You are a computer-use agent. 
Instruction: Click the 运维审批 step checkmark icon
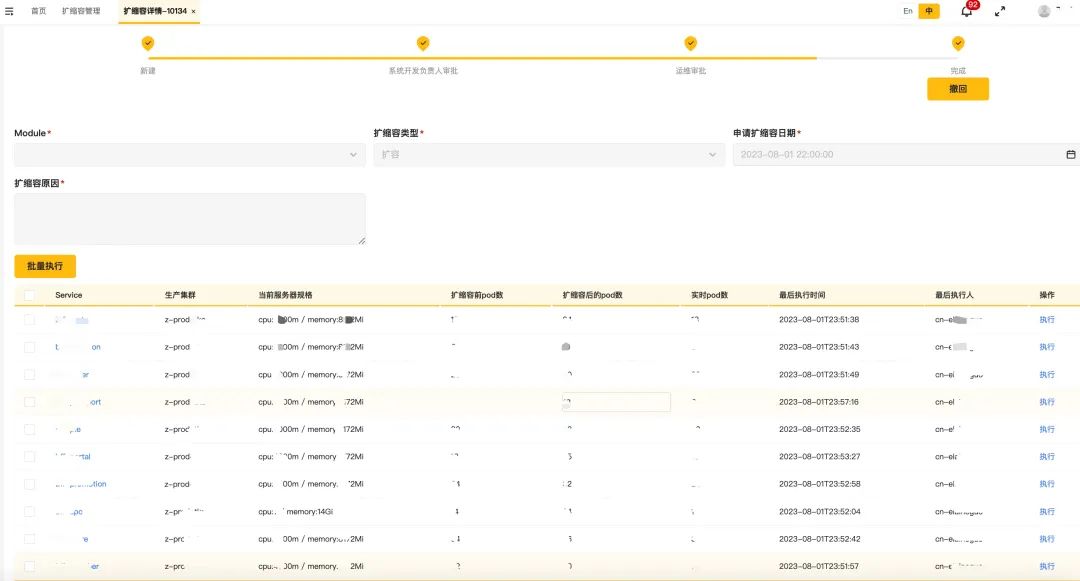(690, 43)
